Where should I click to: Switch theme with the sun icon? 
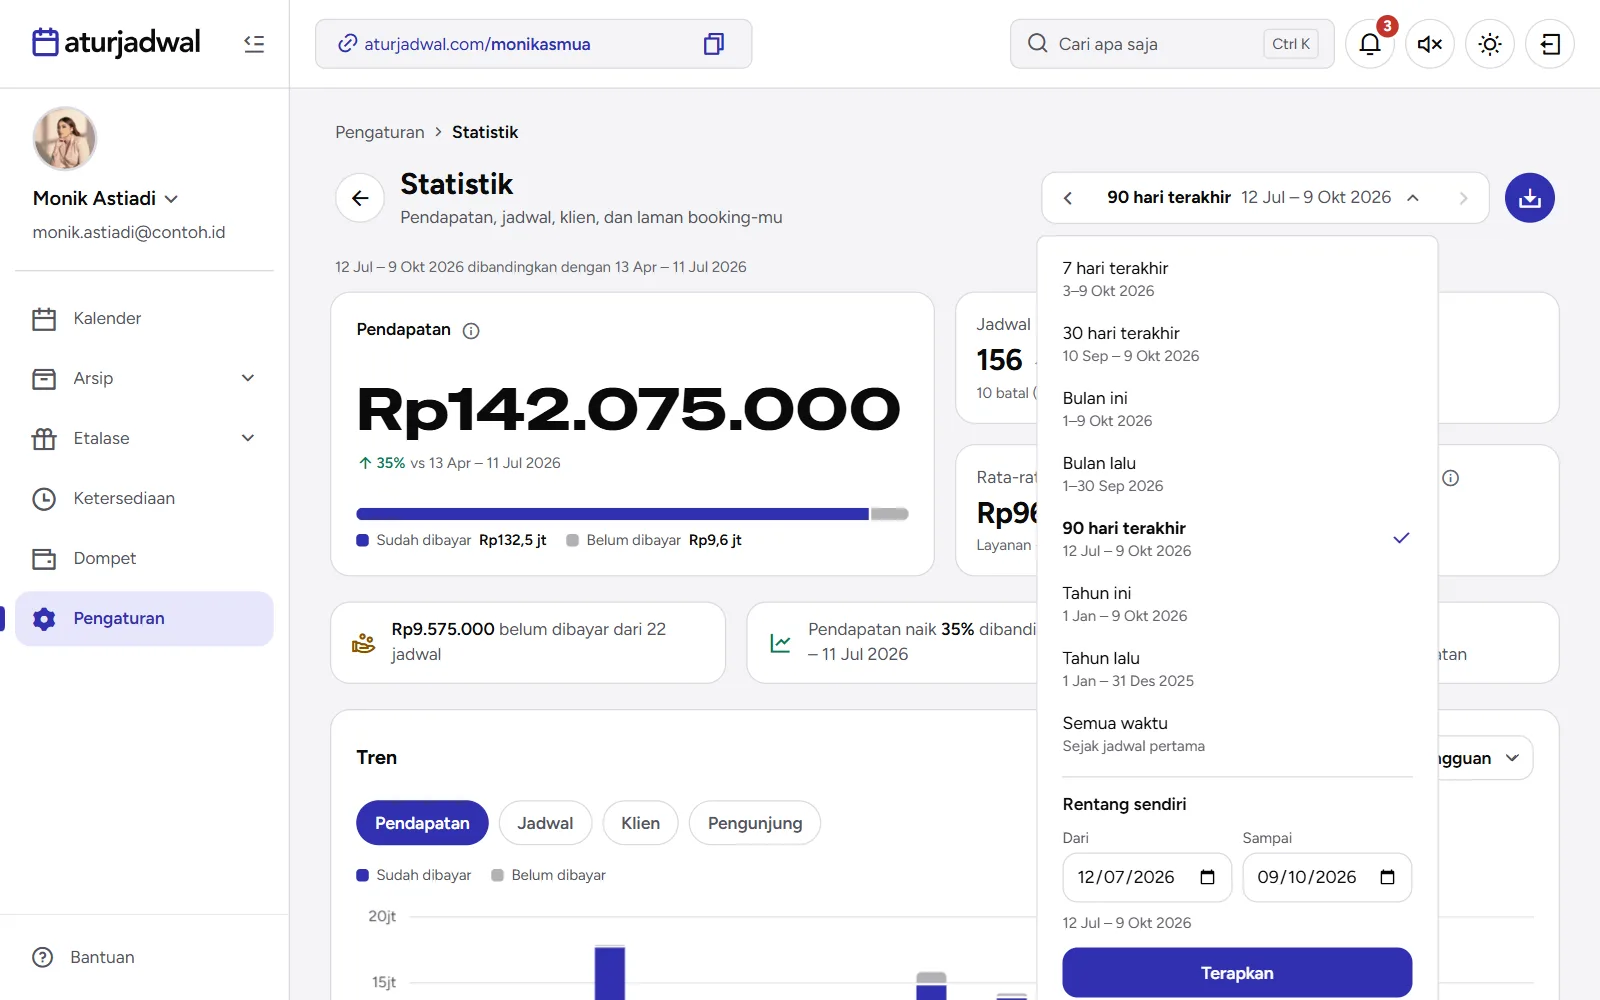1490,44
